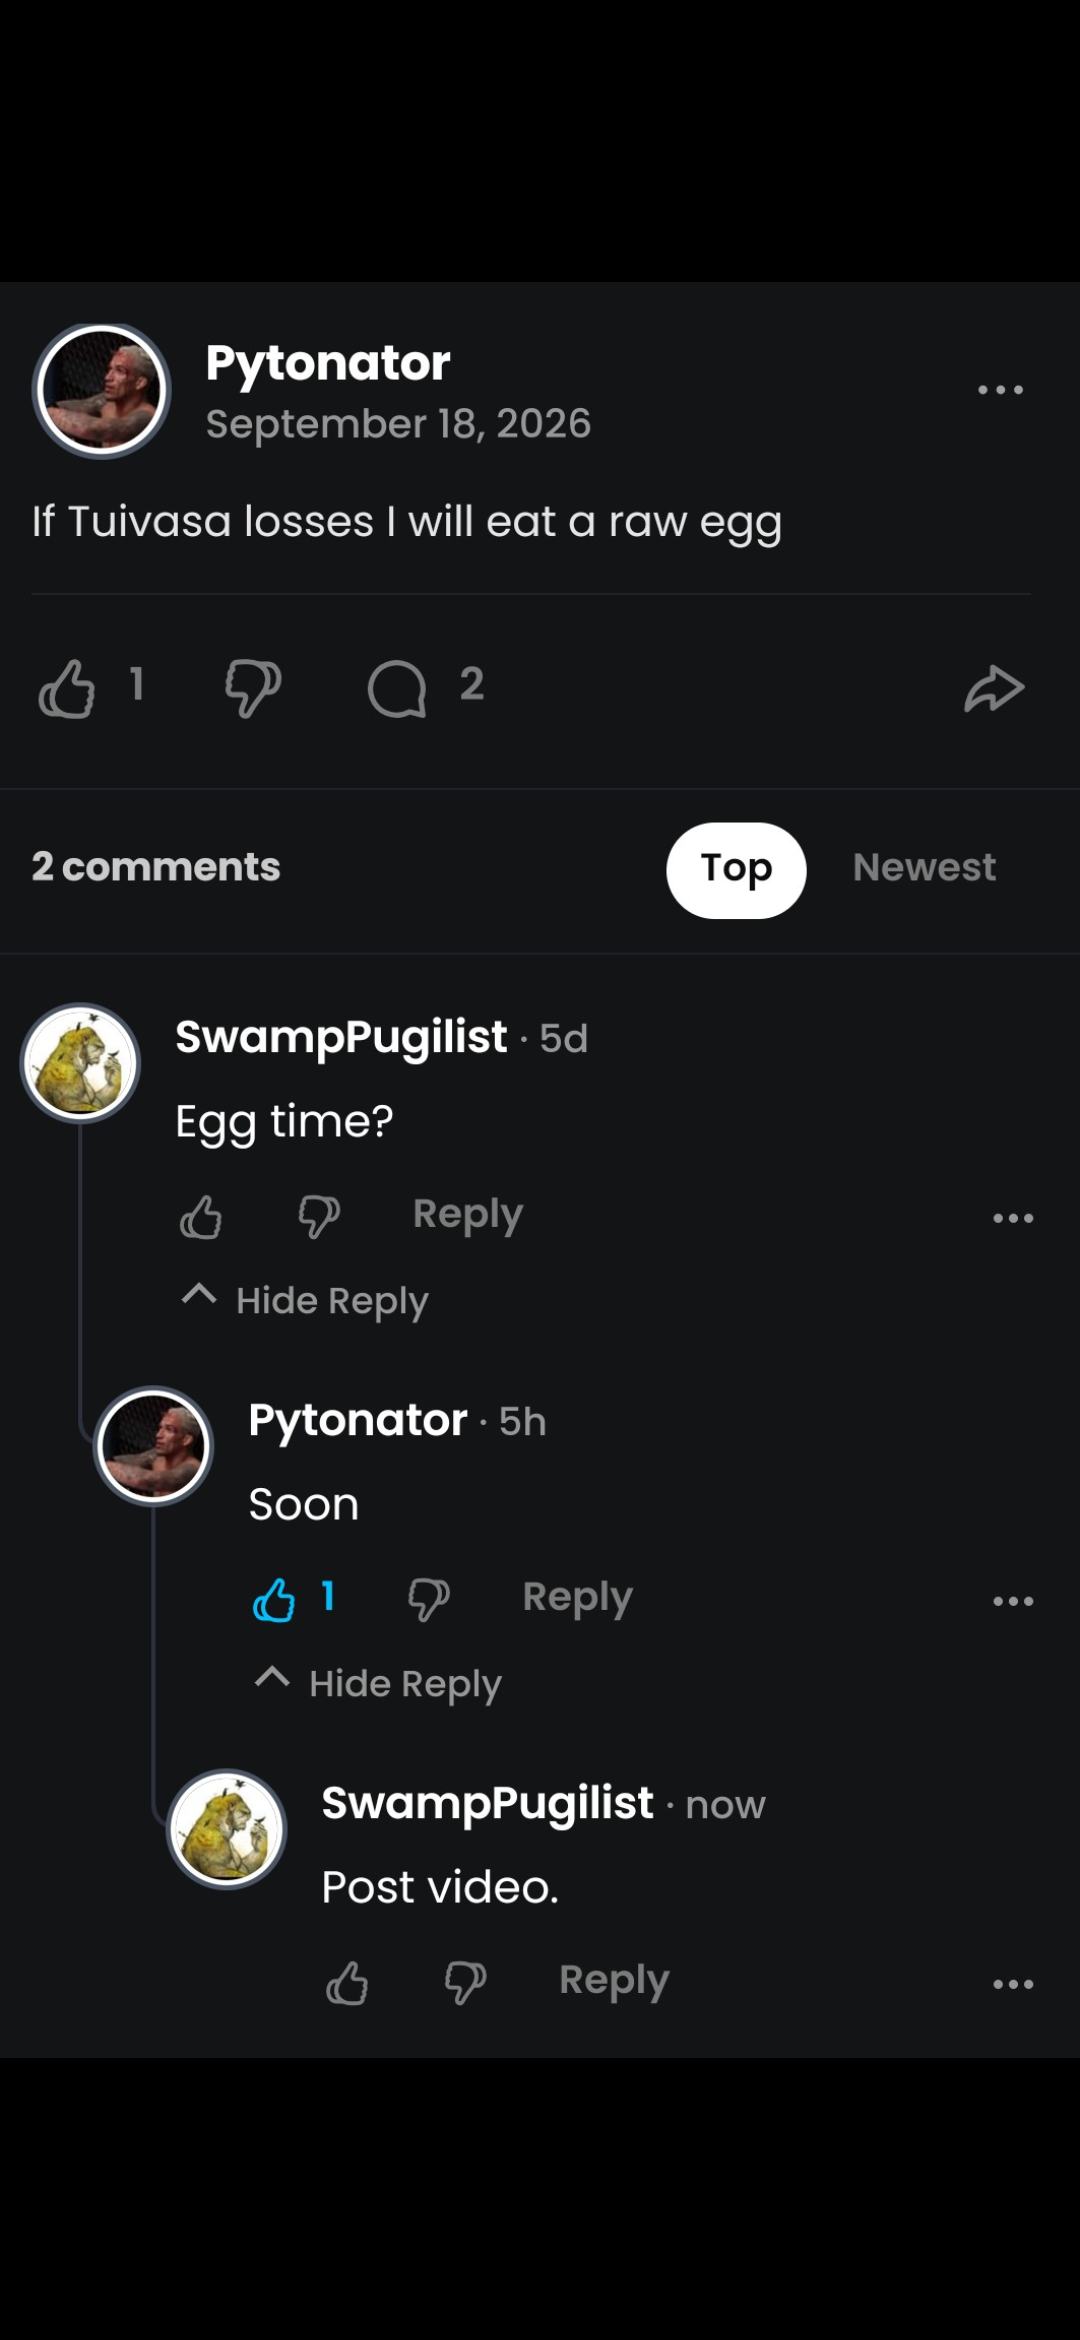This screenshot has width=1080, height=2340.
Task: Like SwampPugilist's 'Egg time?' comment
Action: (201, 1217)
